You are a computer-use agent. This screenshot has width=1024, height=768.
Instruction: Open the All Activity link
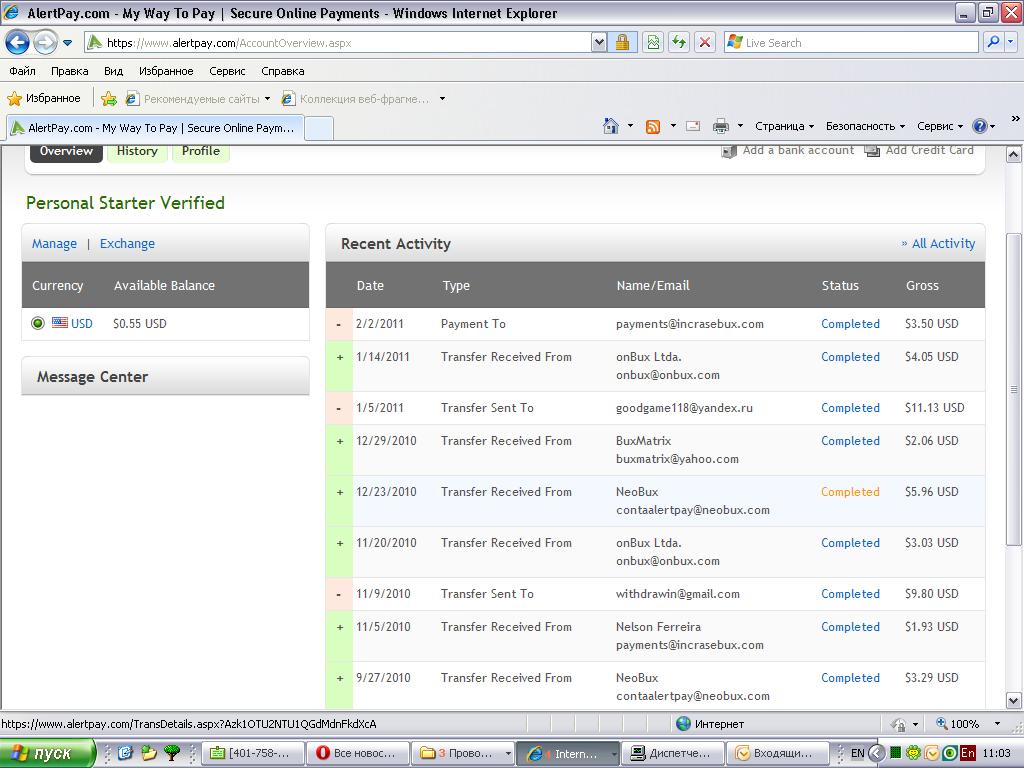[943, 244]
